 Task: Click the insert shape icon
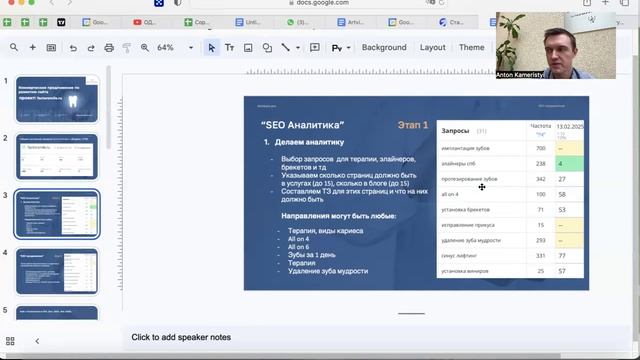pos(267,48)
